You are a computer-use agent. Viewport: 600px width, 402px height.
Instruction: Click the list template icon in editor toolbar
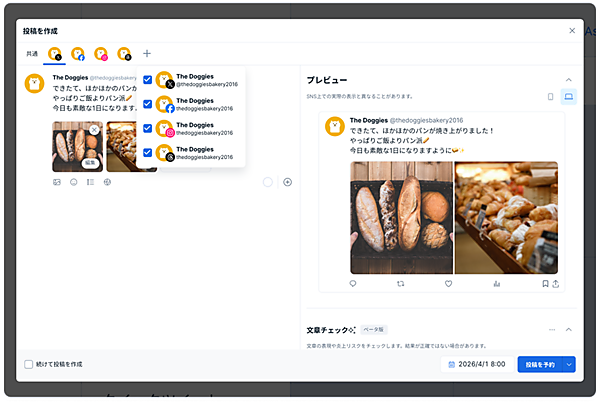(x=90, y=182)
